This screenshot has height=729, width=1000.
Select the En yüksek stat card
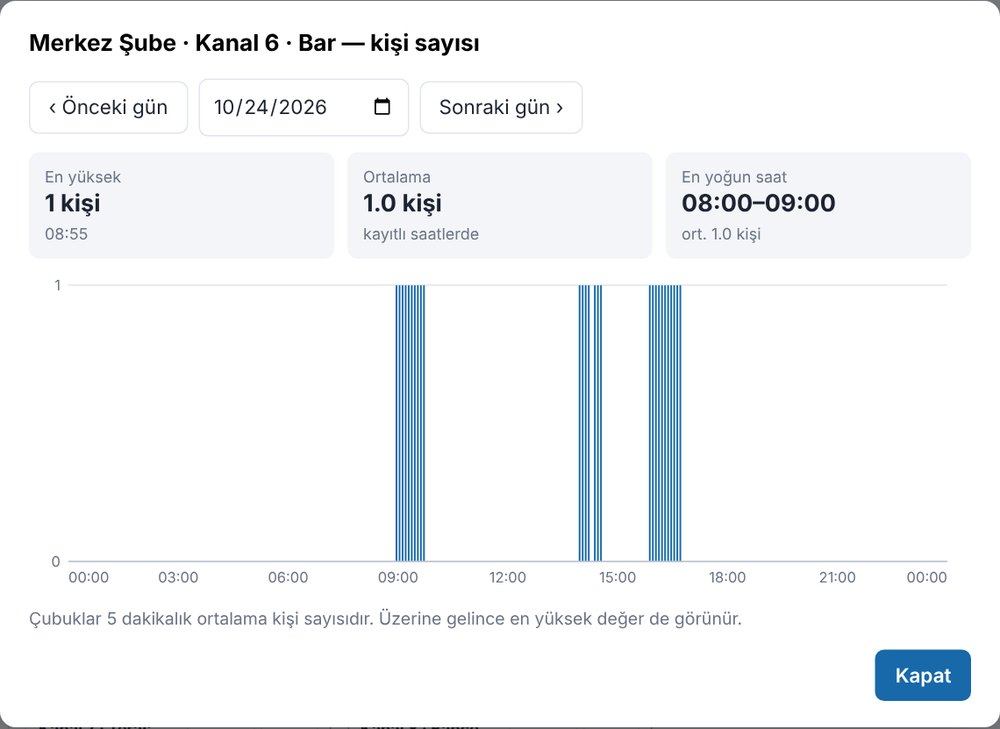click(181, 205)
